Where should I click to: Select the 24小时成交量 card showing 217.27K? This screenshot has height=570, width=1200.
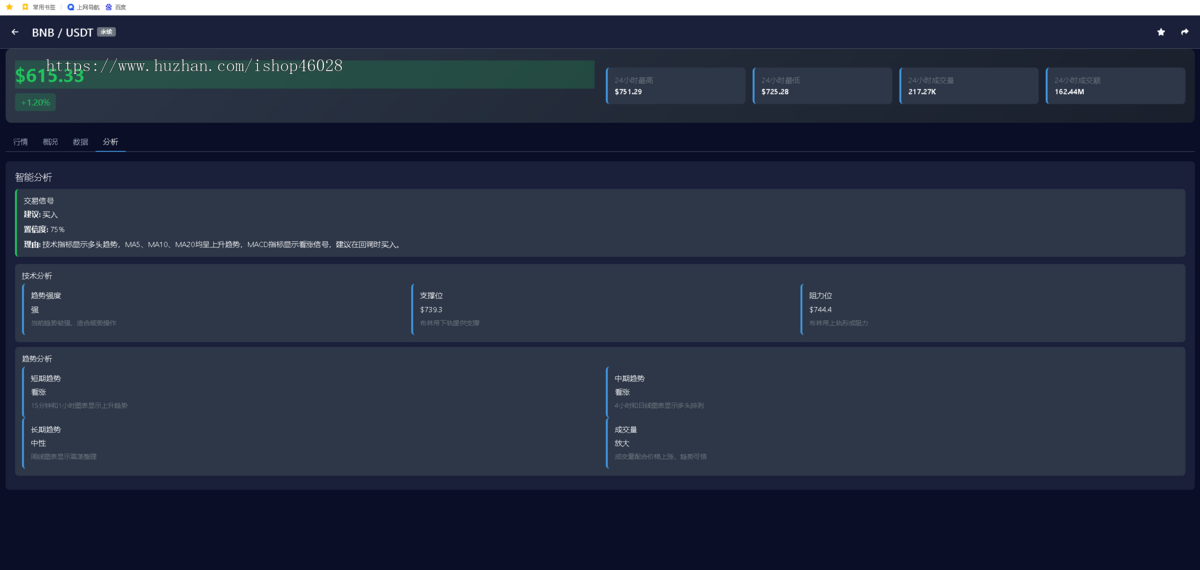(x=969, y=86)
